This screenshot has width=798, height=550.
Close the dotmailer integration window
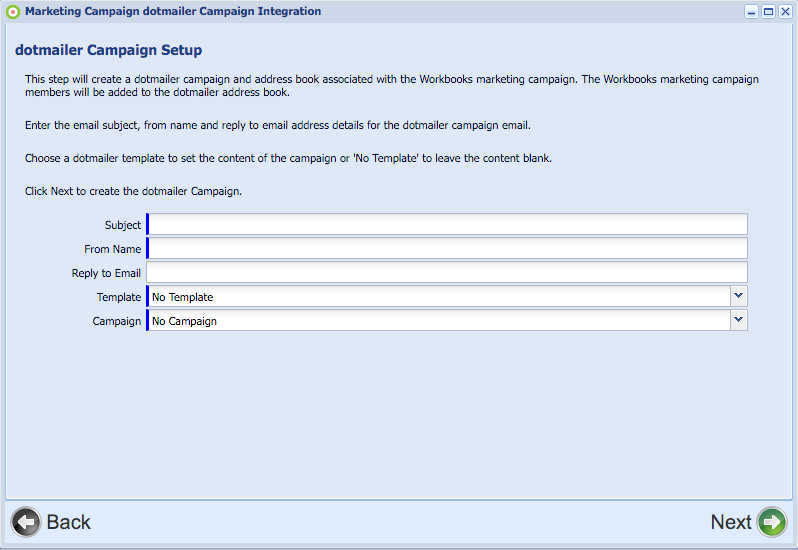[785, 12]
